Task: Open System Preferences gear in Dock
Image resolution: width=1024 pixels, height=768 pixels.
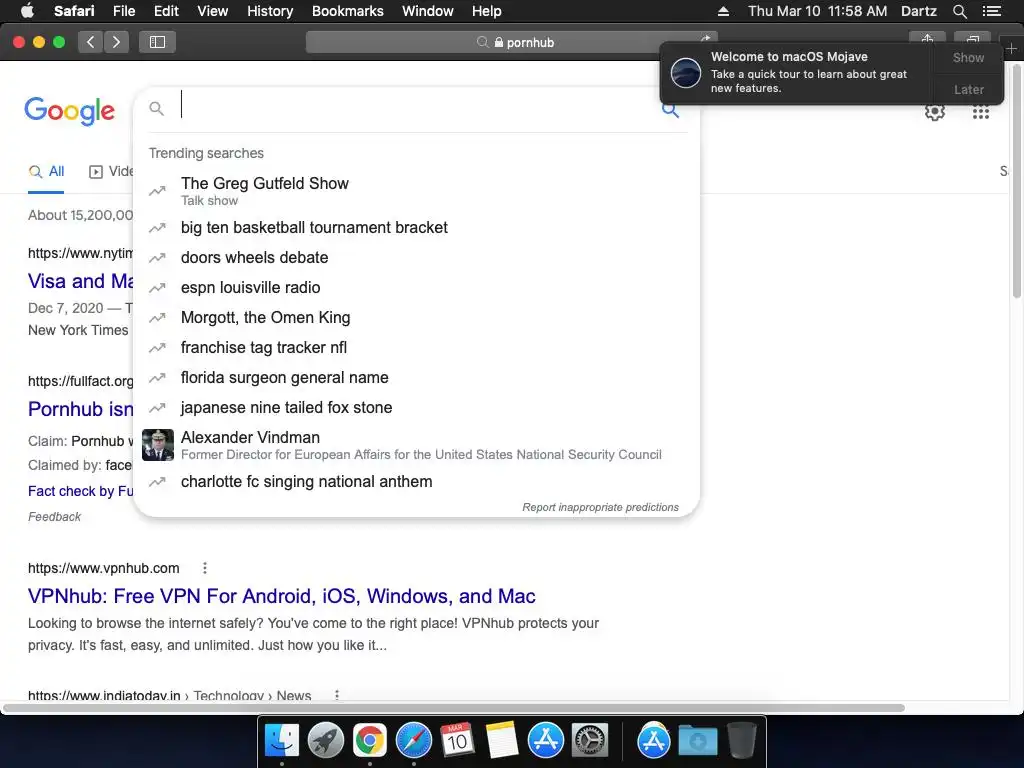Action: coord(590,741)
